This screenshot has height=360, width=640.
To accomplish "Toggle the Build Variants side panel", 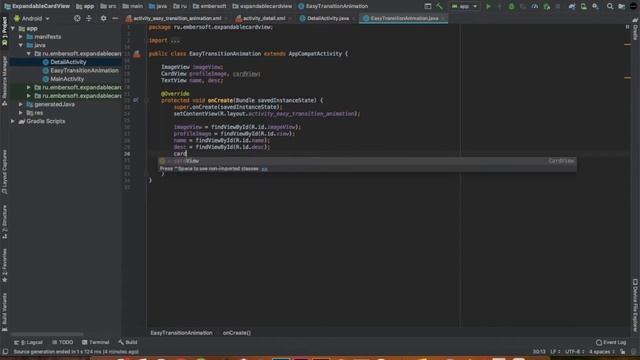I will point(4,312).
